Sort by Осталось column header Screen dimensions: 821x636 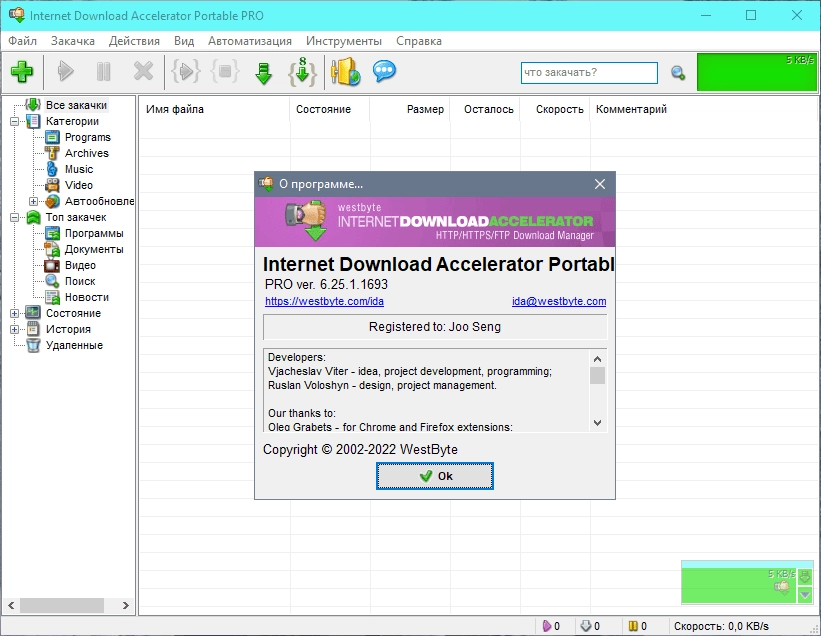pos(489,109)
